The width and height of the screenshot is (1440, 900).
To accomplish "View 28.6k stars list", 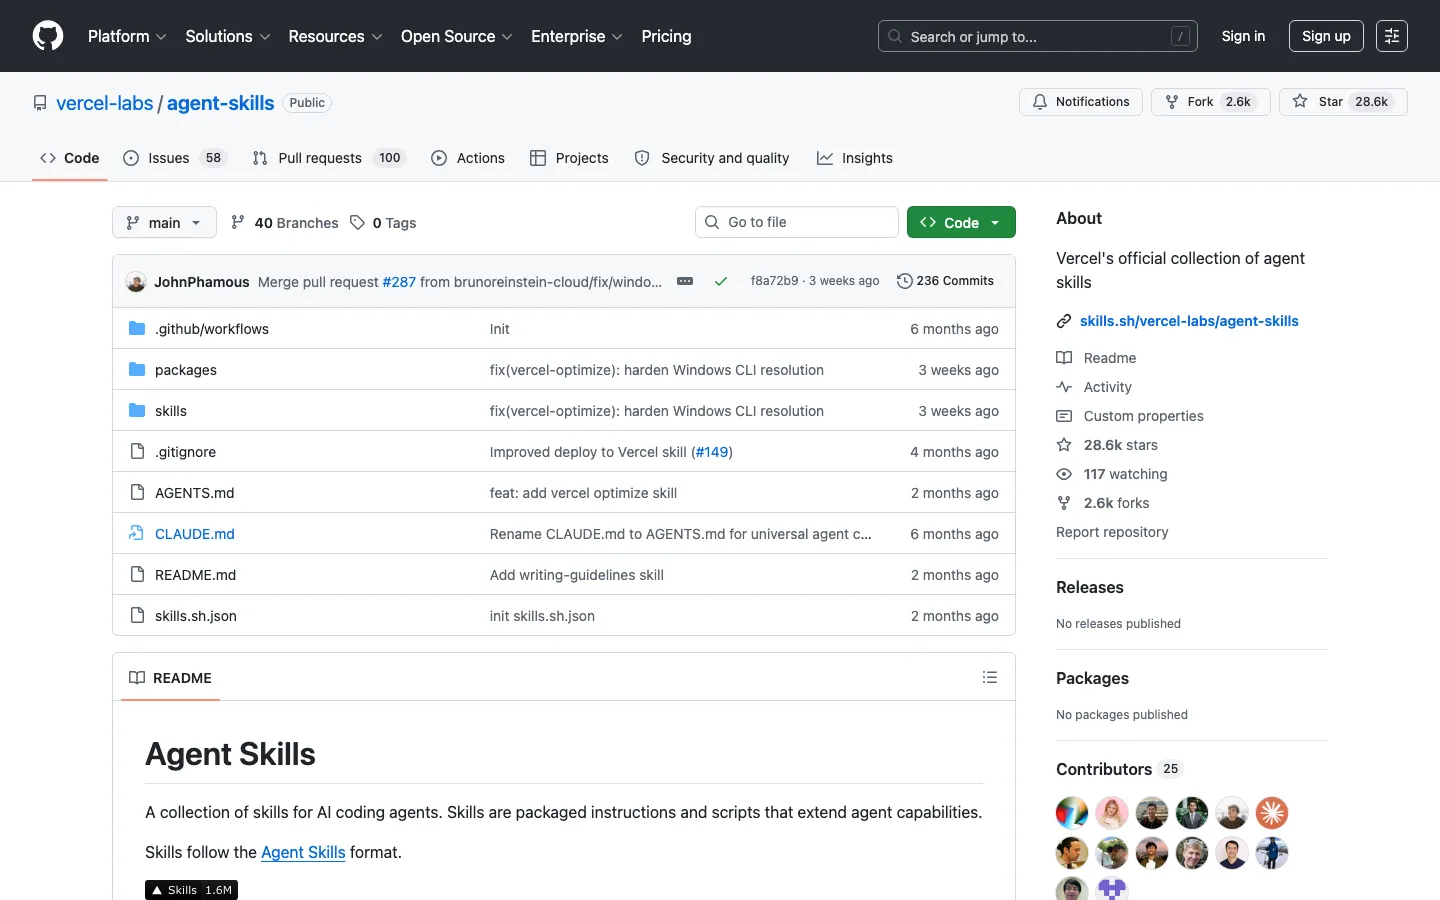I will point(1107,445).
